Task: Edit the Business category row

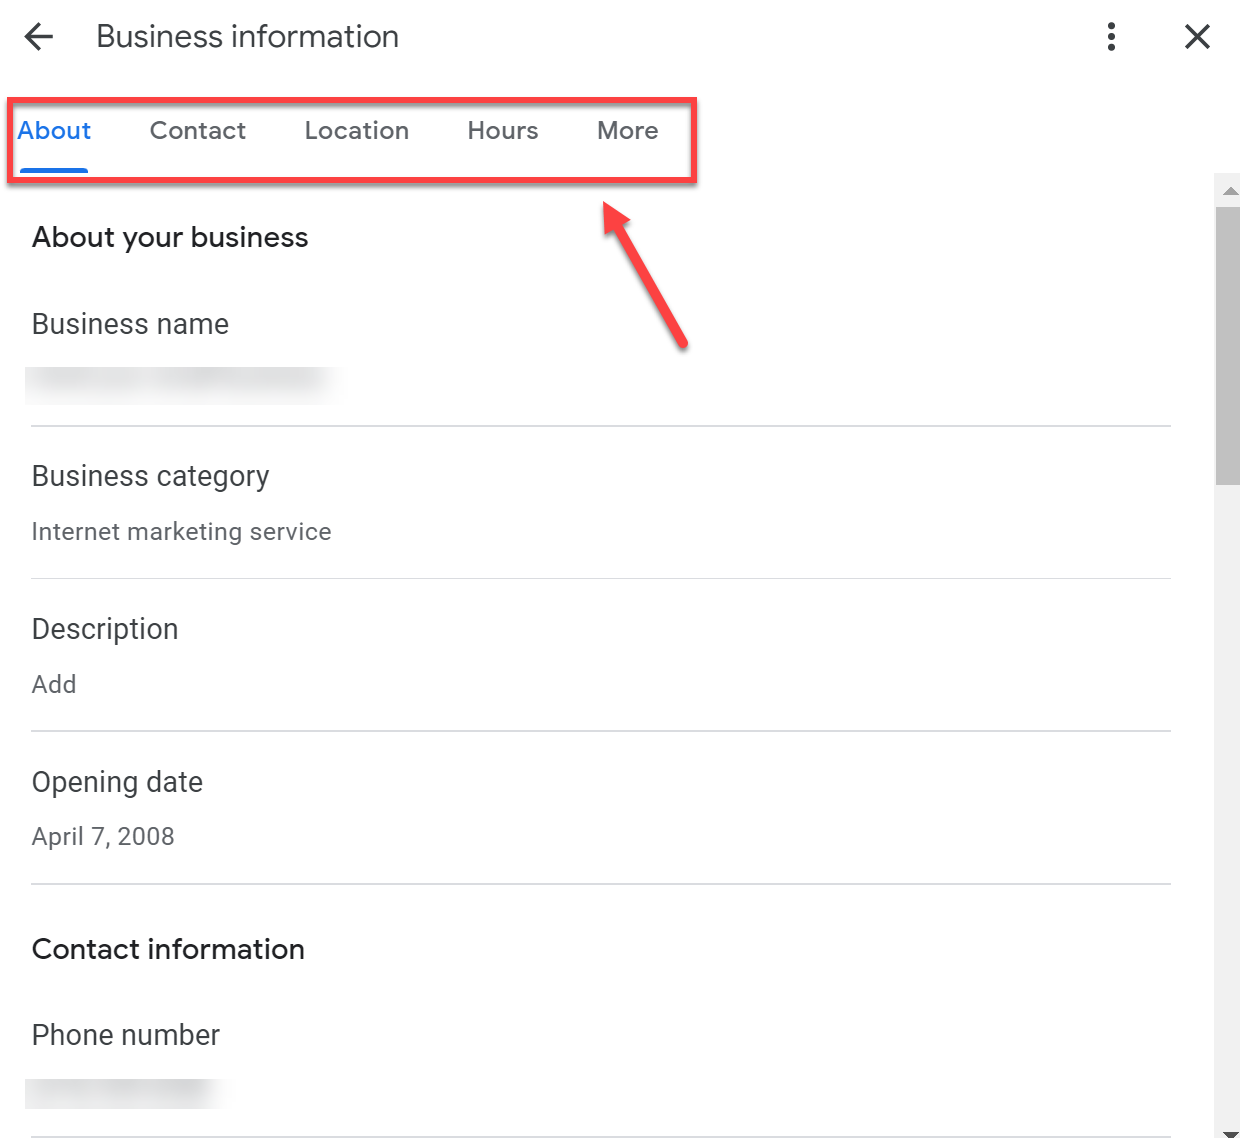Action: point(600,503)
